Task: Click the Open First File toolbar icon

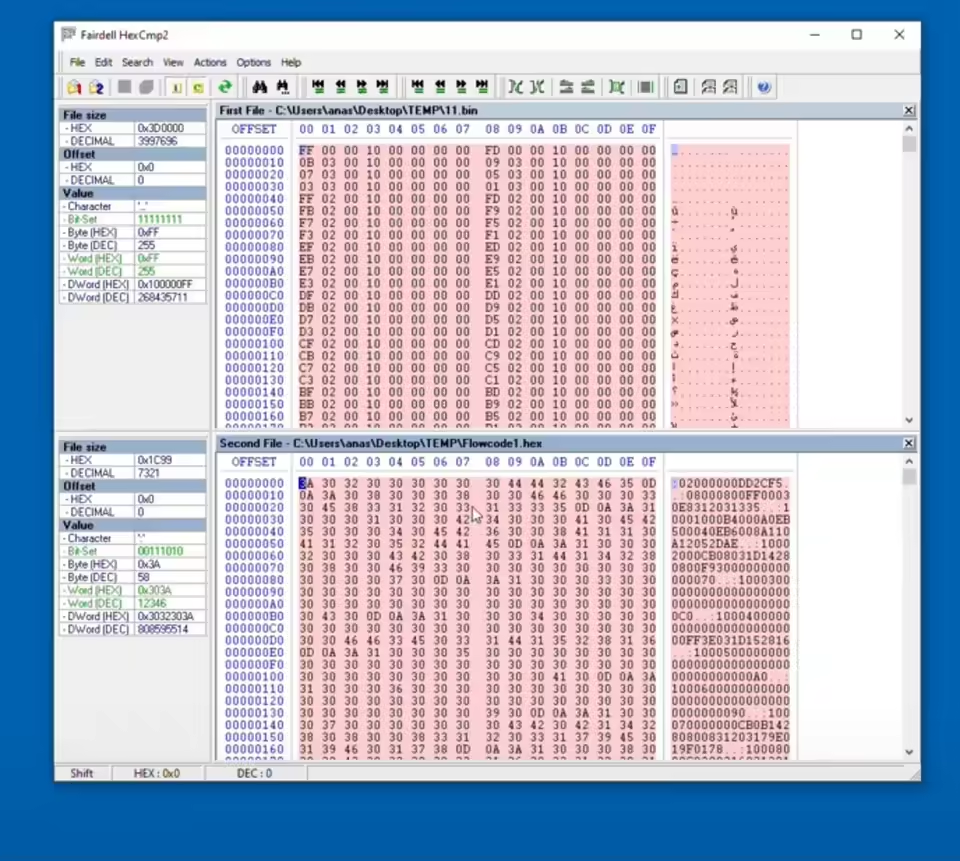Action: point(74,88)
